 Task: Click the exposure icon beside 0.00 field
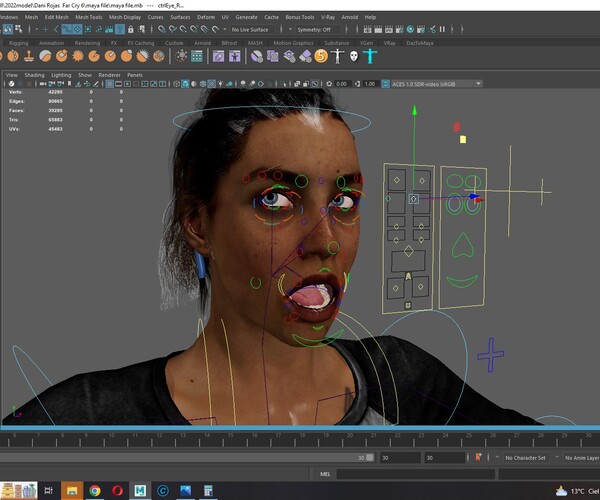pos(329,84)
